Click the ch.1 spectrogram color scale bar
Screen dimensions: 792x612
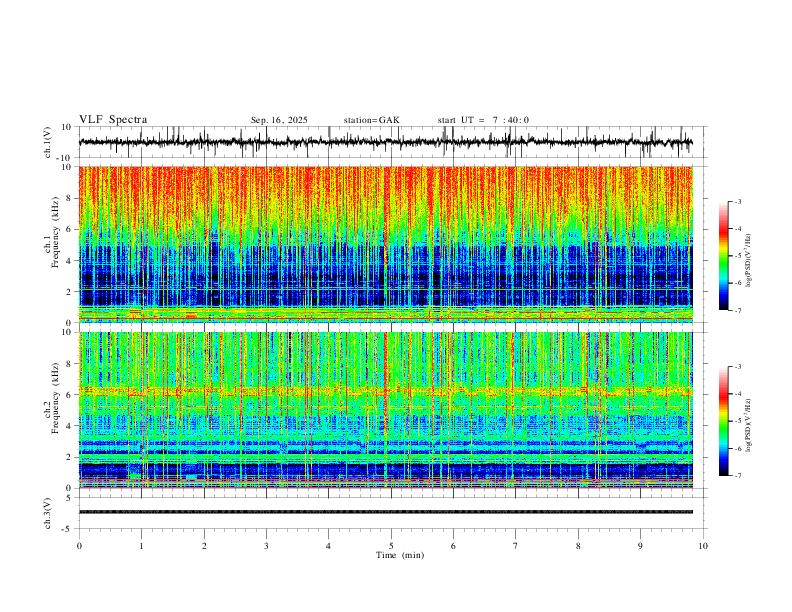[724, 256]
